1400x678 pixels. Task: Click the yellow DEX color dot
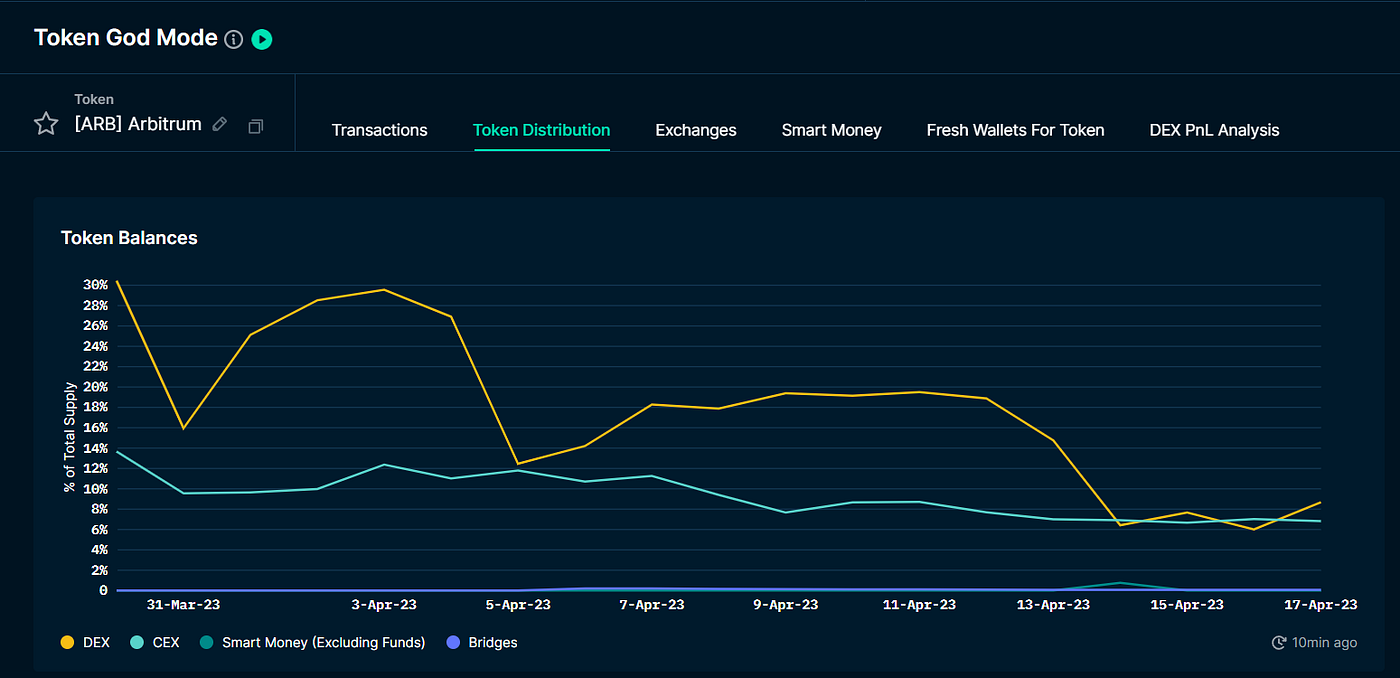pyautogui.click(x=68, y=642)
